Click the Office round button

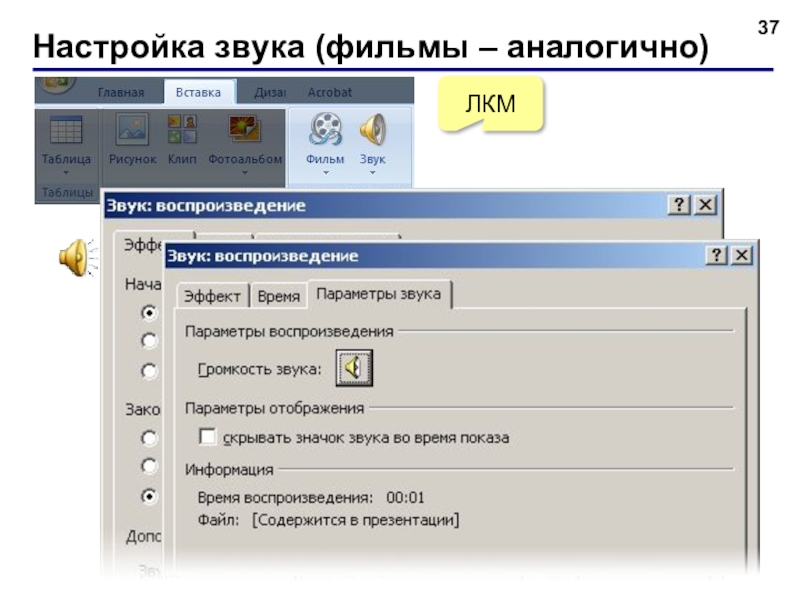tap(57, 84)
